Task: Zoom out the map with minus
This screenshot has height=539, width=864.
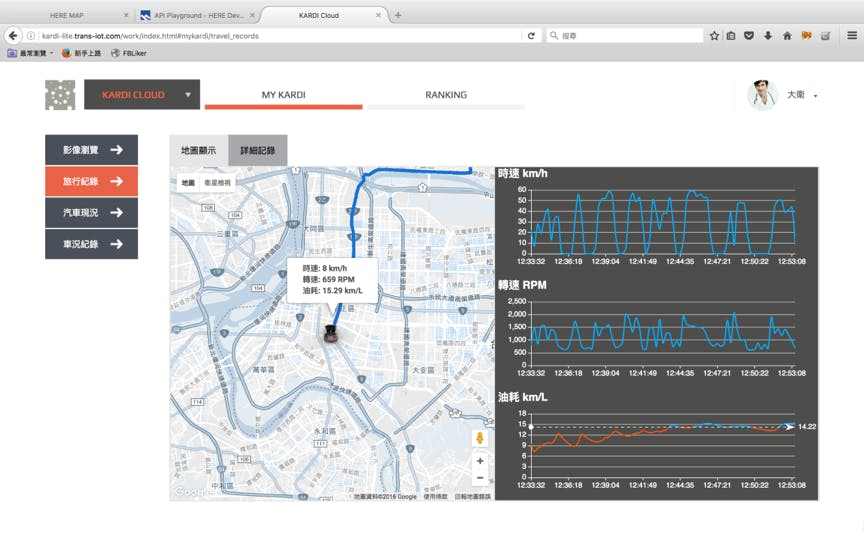Action: point(480,478)
